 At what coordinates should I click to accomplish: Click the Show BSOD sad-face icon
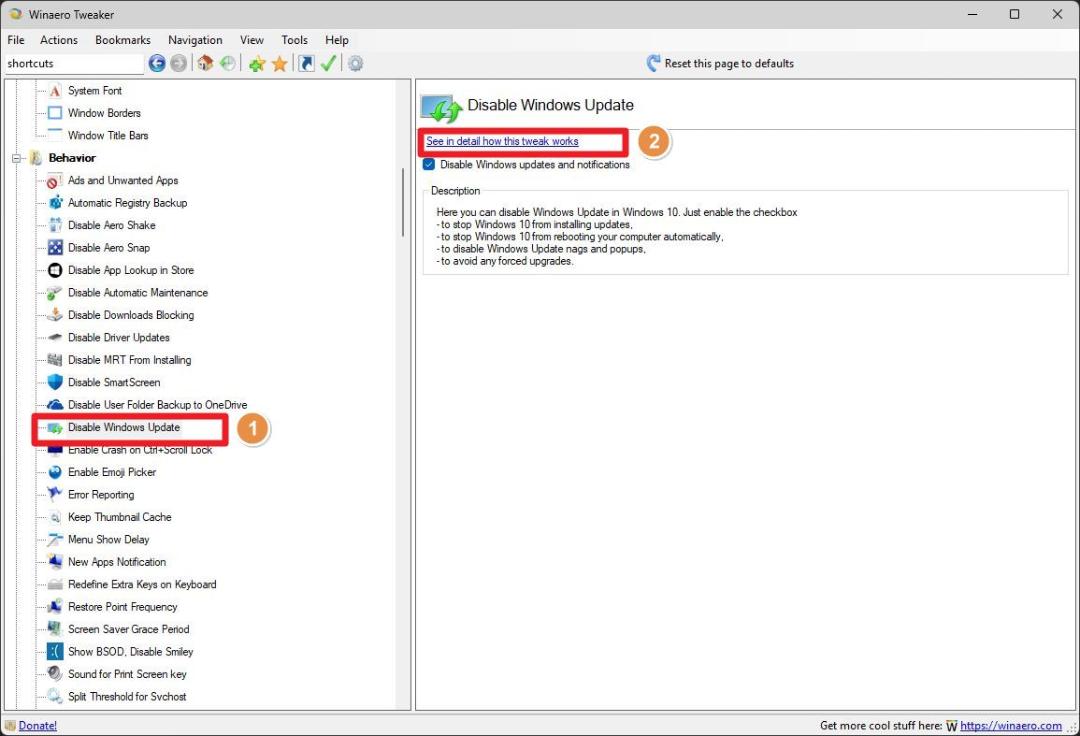(x=55, y=652)
